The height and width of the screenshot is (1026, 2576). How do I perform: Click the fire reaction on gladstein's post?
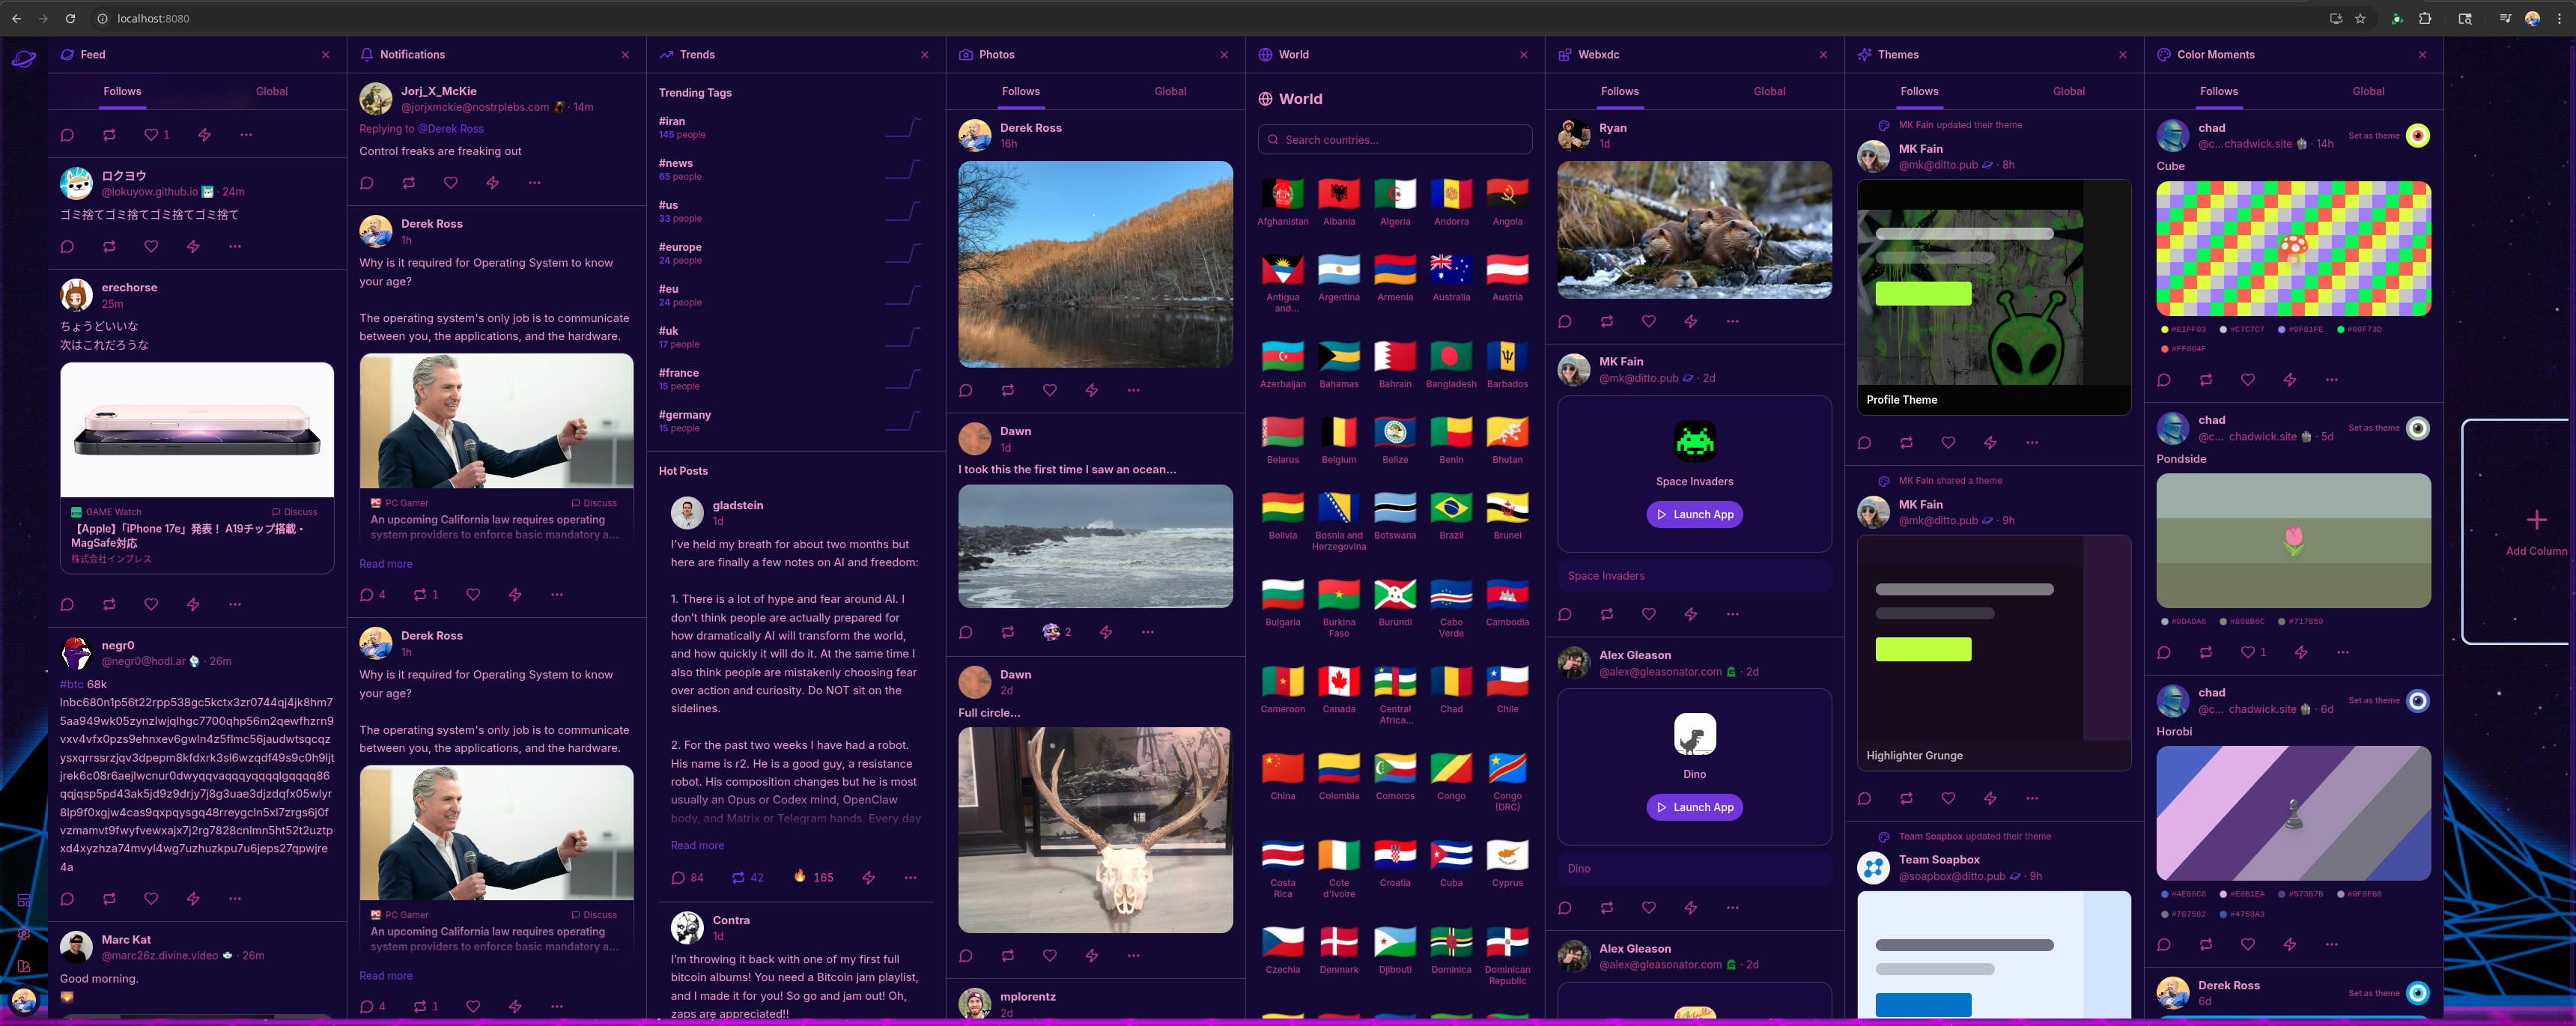800,877
